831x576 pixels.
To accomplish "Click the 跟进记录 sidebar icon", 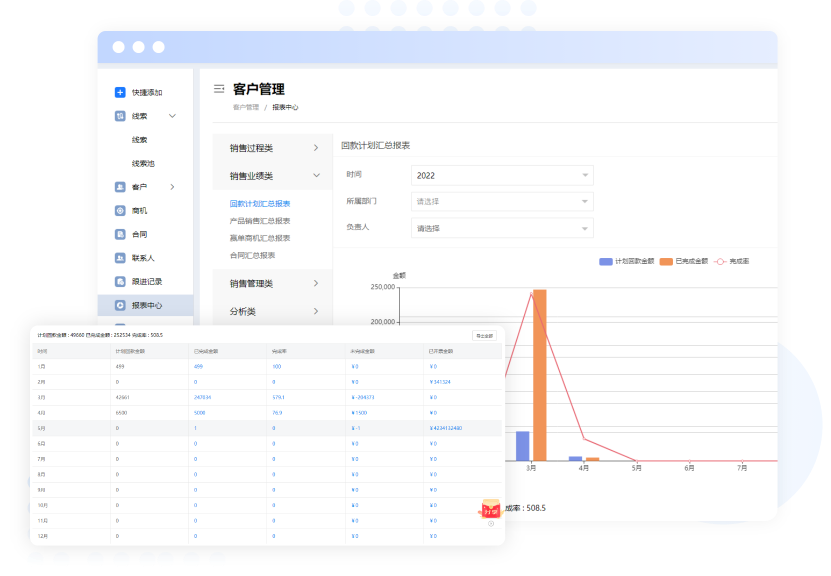I will pyautogui.click(x=120, y=281).
